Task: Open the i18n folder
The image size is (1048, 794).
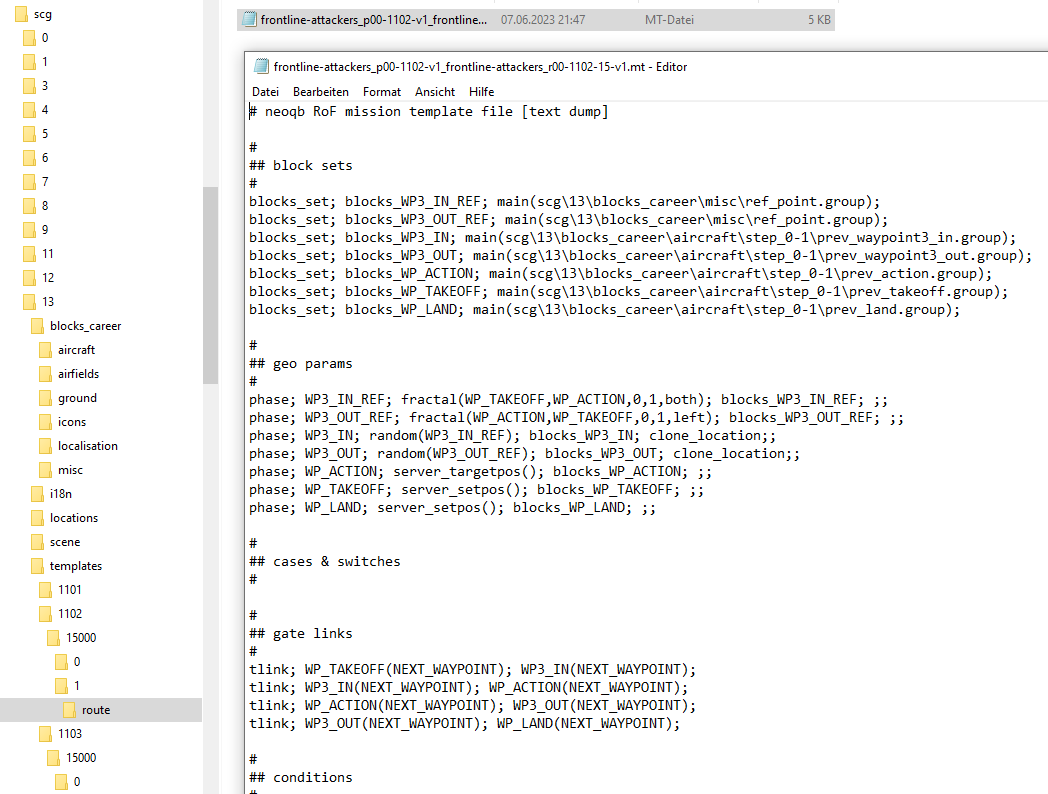Action: point(60,494)
